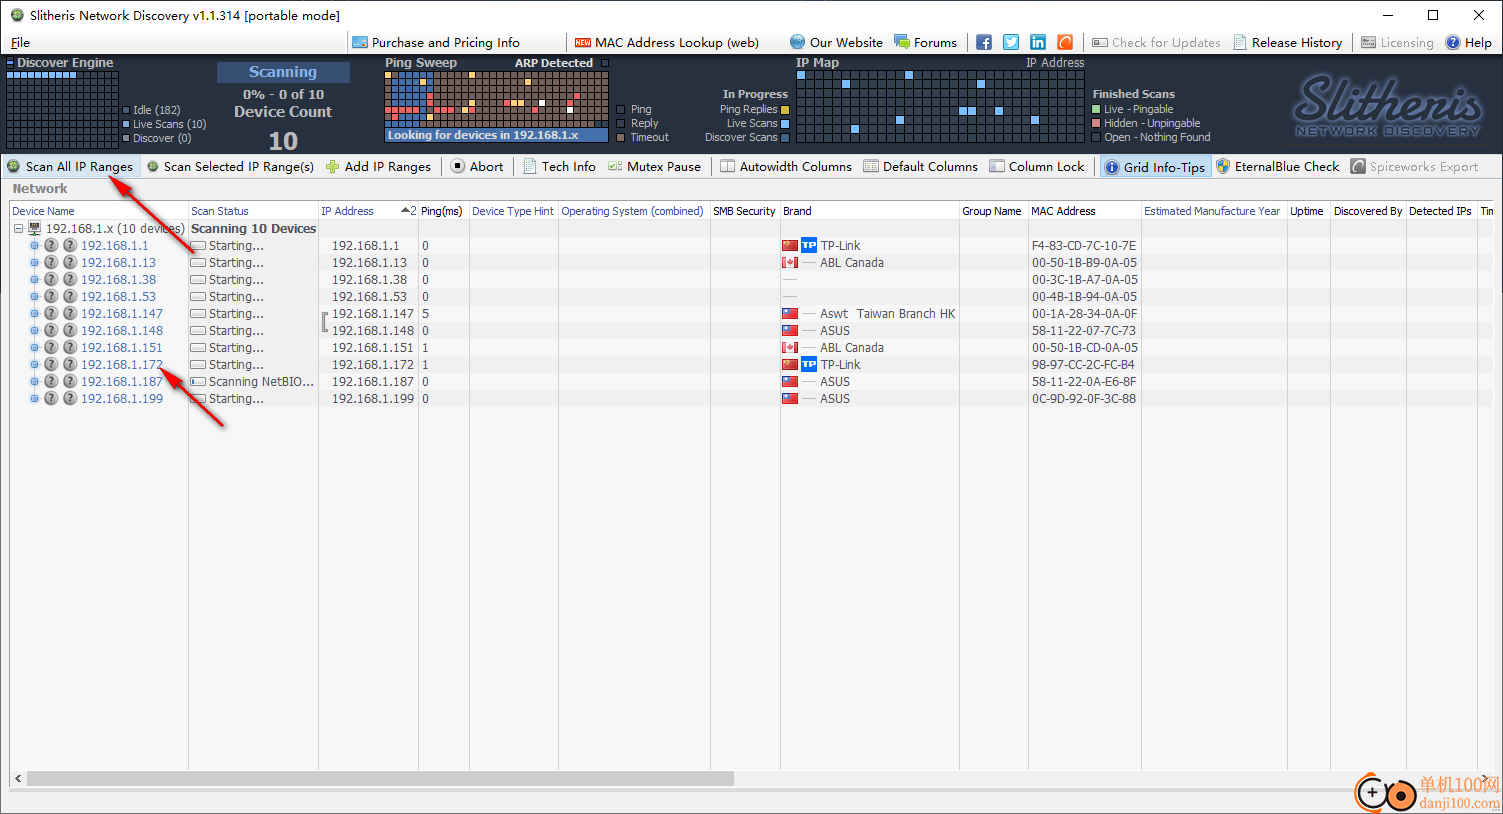Click the Live - Pingable legend swatch
The width and height of the screenshot is (1503, 814).
pos(1096,110)
